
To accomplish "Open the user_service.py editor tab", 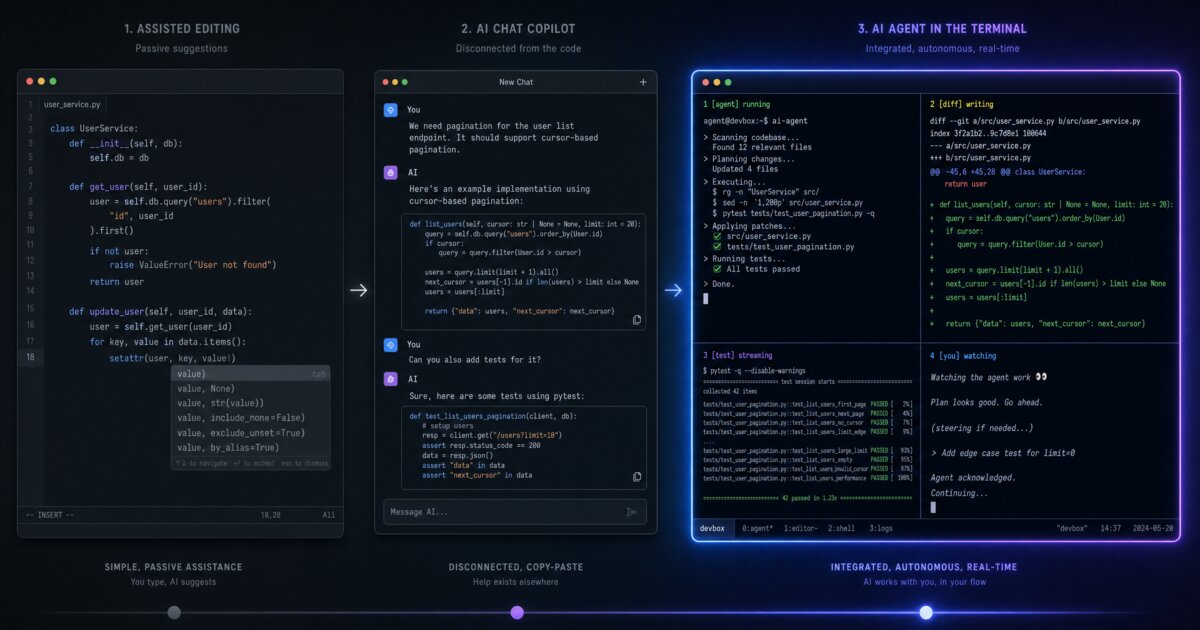I will [72, 104].
